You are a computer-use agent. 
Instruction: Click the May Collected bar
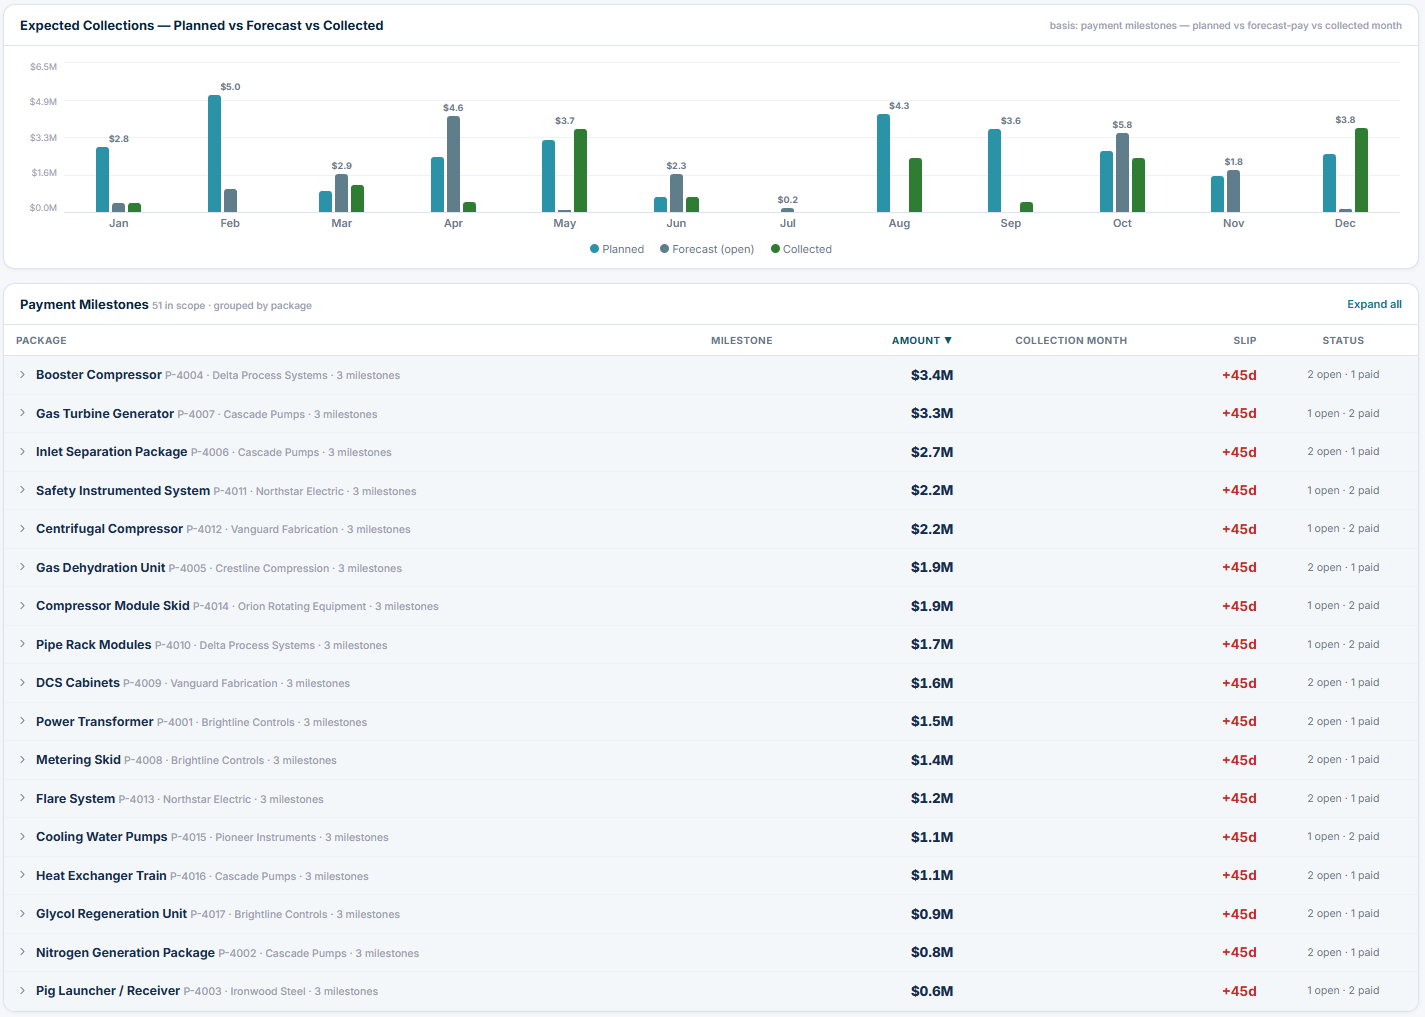580,170
